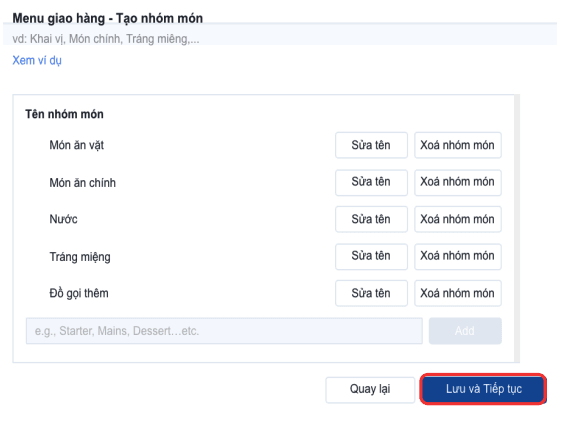Go back with Quay lại

[x=370, y=390]
